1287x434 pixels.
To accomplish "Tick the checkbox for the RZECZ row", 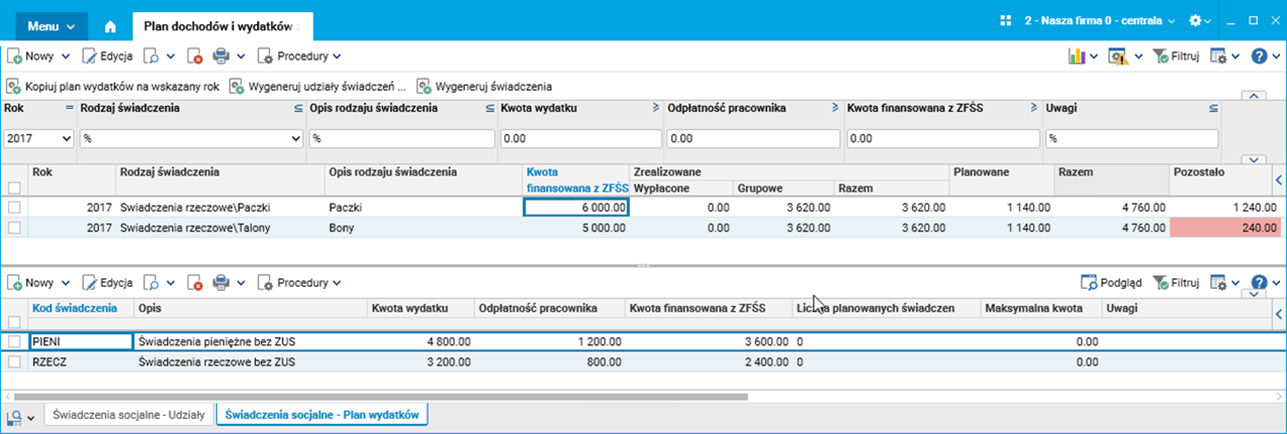I will point(14,362).
